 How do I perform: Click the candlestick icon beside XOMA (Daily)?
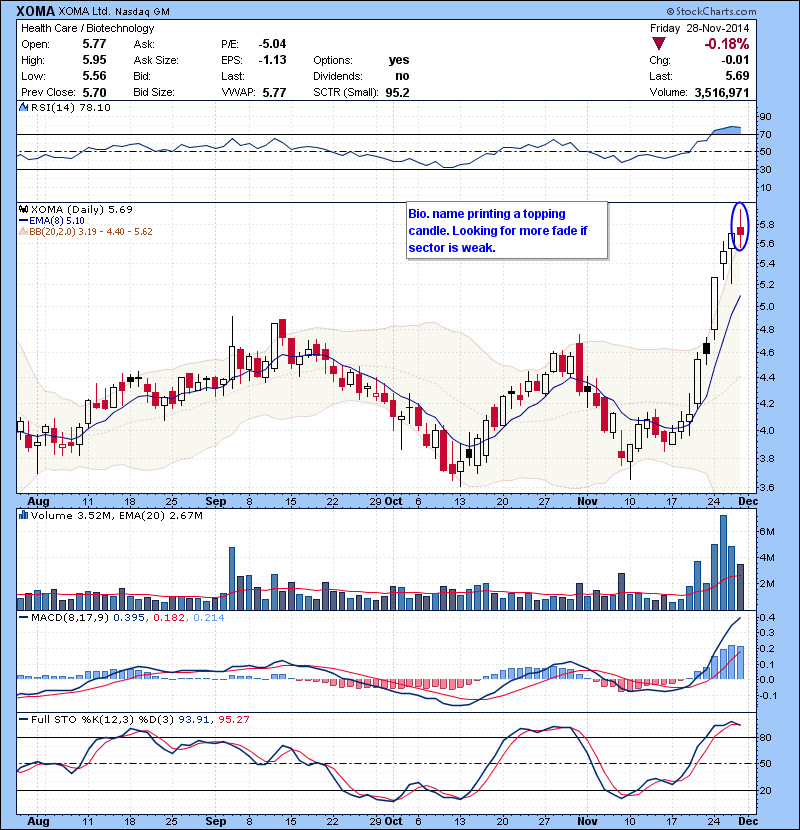coord(23,209)
